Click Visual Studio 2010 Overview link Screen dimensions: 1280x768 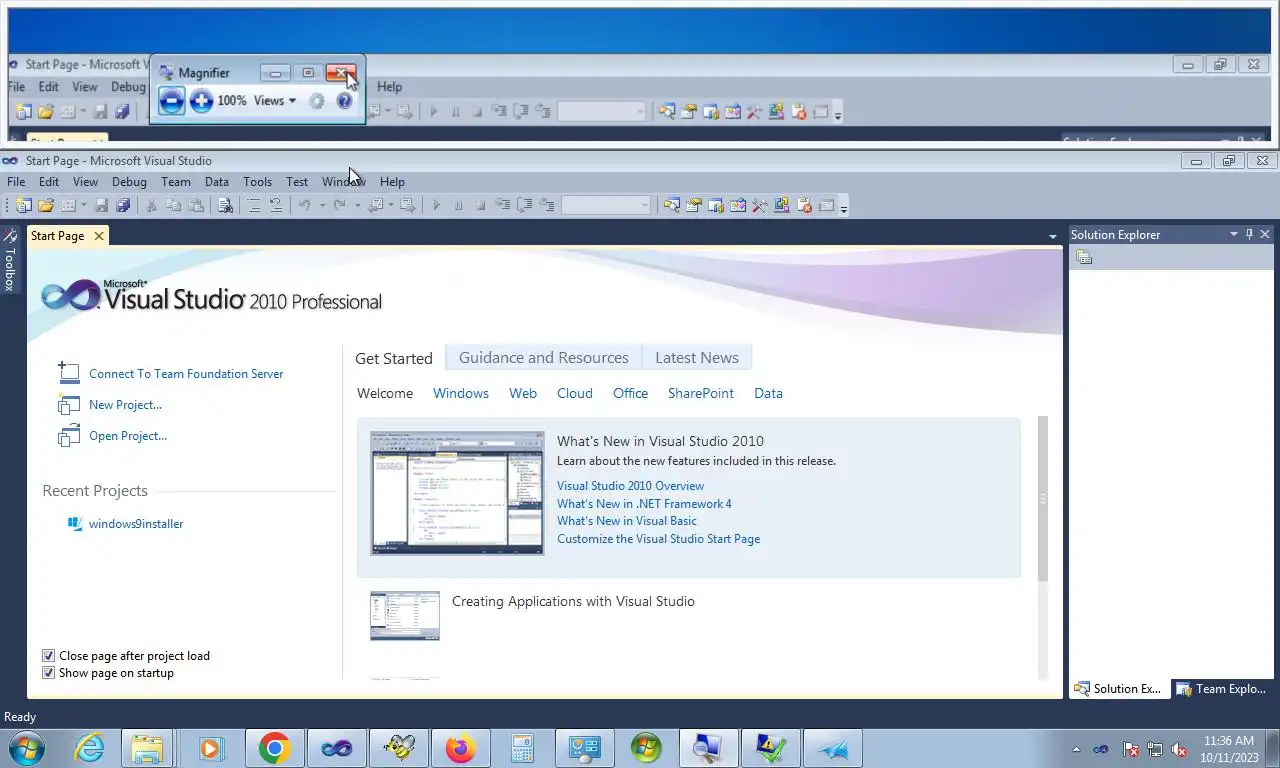[x=630, y=486]
